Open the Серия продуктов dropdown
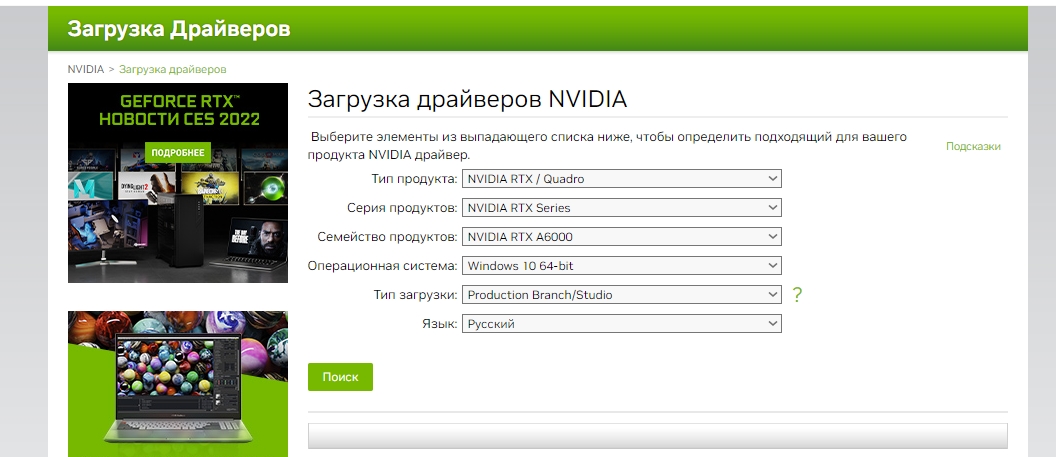The height and width of the screenshot is (457, 1056). (621, 208)
